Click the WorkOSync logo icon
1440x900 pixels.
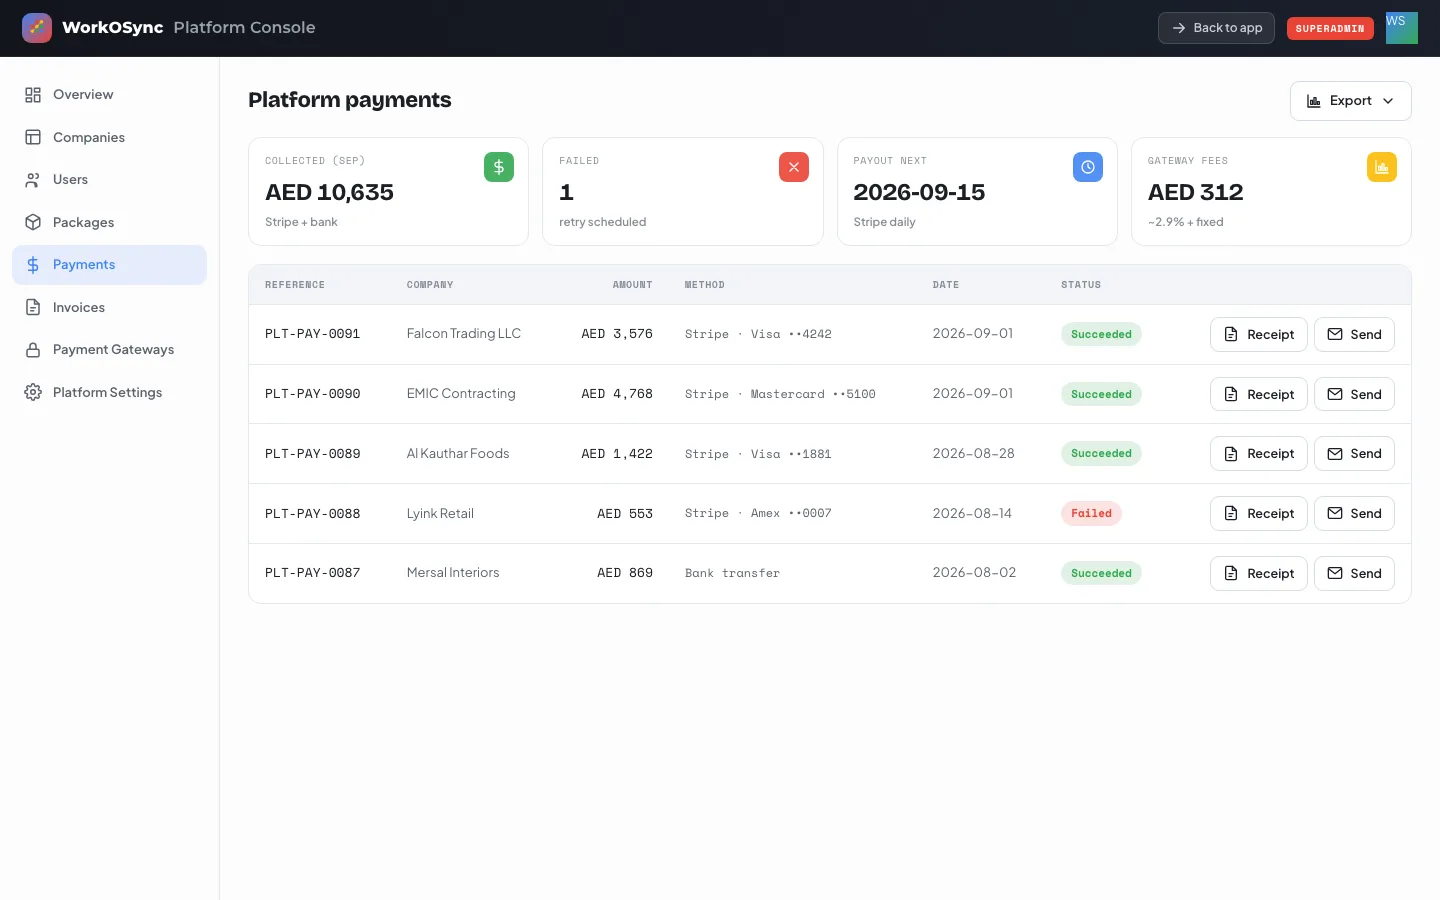pos(37,28)
